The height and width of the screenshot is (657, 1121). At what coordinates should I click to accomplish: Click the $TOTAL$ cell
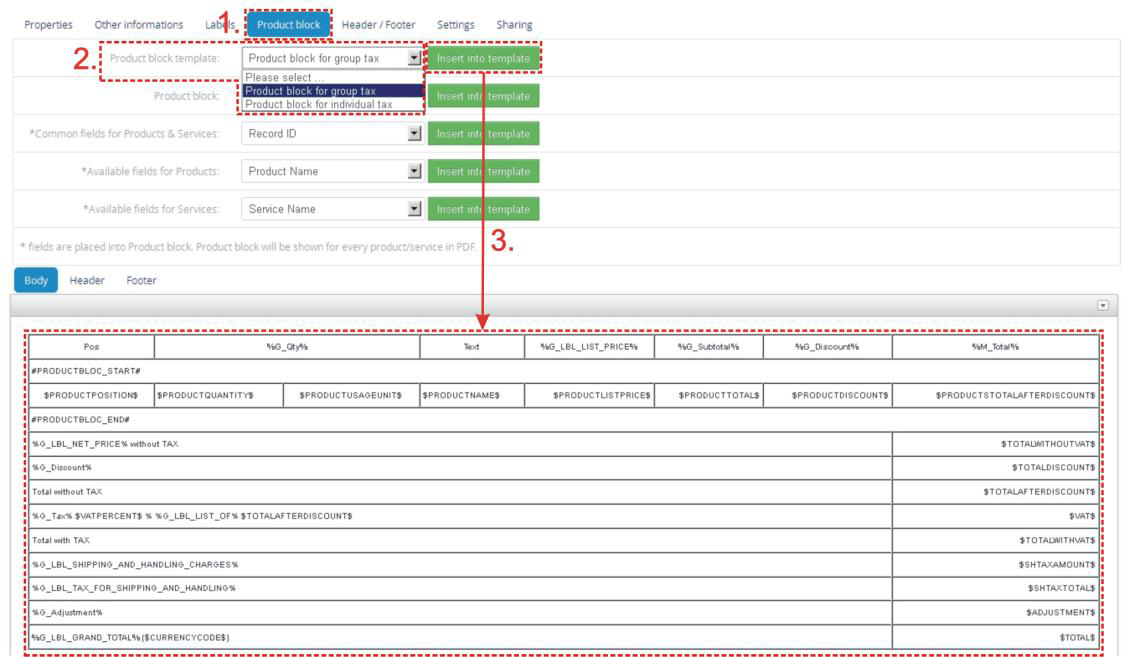pos(995,638)
